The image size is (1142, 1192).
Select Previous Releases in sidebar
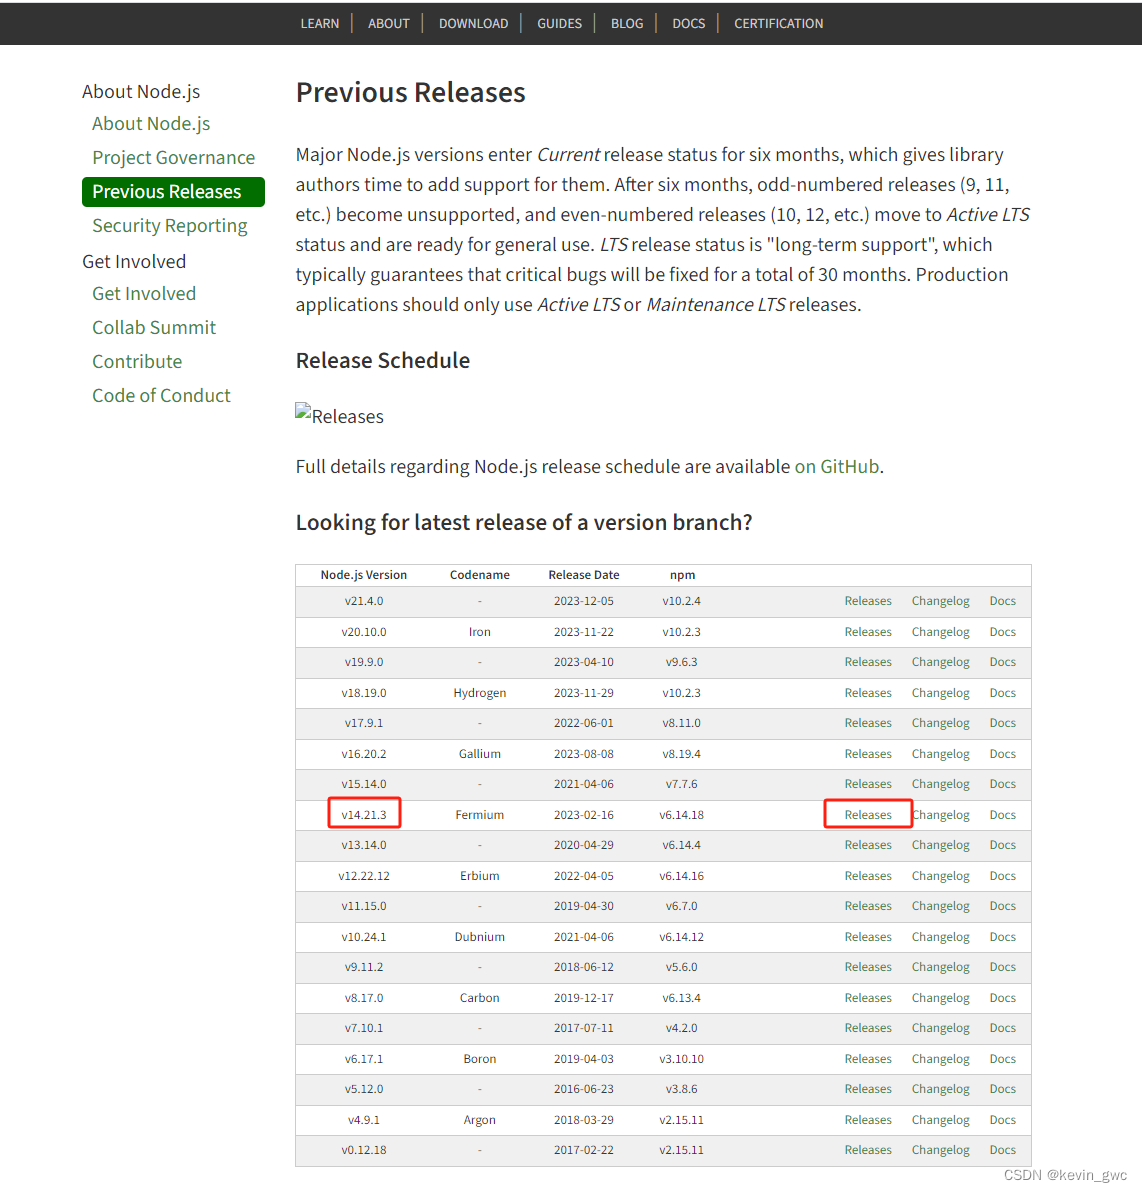173,192
